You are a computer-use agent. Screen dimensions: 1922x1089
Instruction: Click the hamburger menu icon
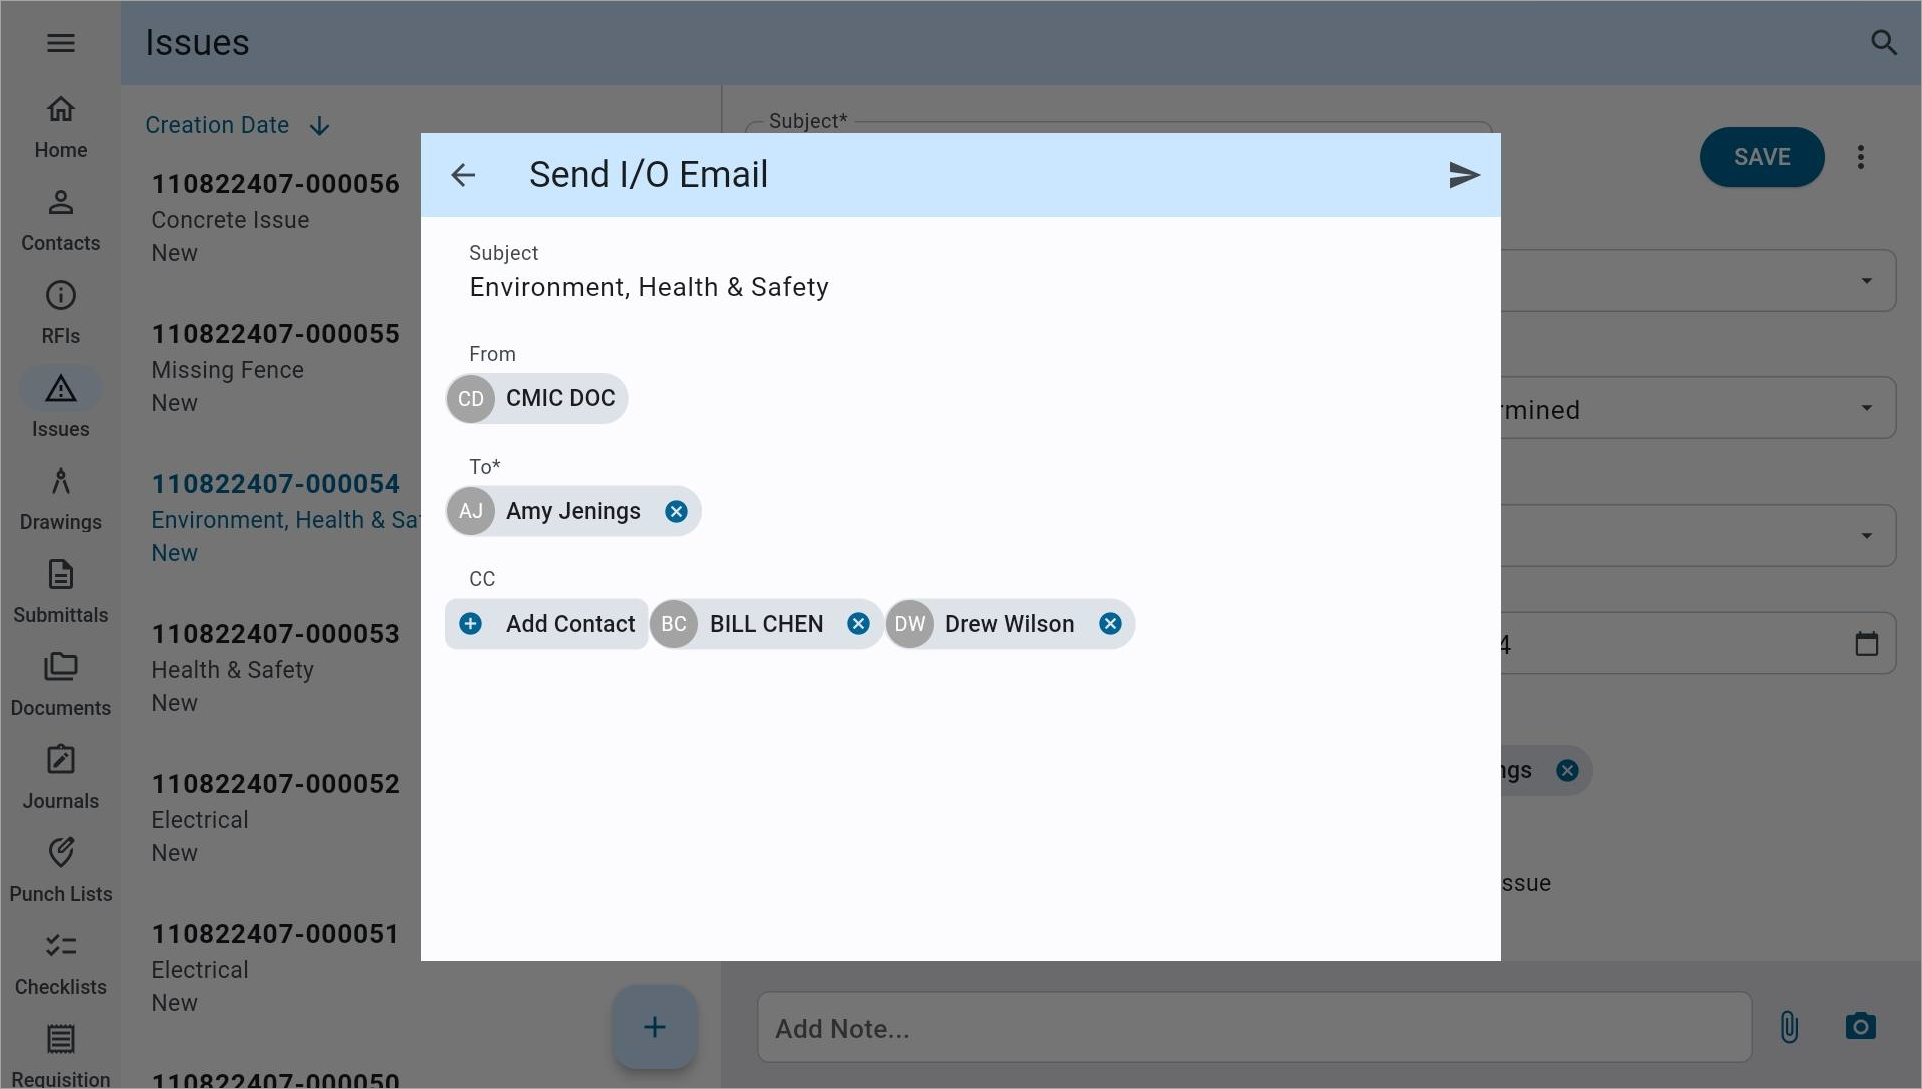pyautogui.click(x=61, y=42)
